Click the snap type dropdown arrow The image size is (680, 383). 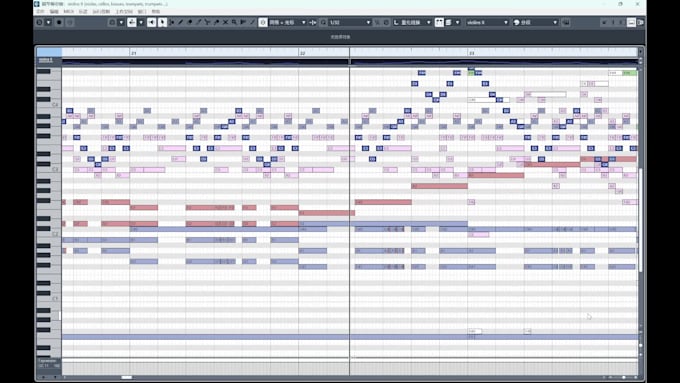point(304,22)
